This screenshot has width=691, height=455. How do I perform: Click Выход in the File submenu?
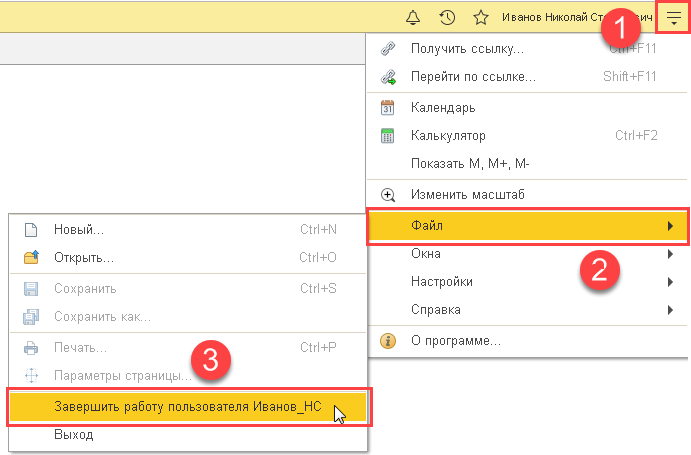(188, 435)
